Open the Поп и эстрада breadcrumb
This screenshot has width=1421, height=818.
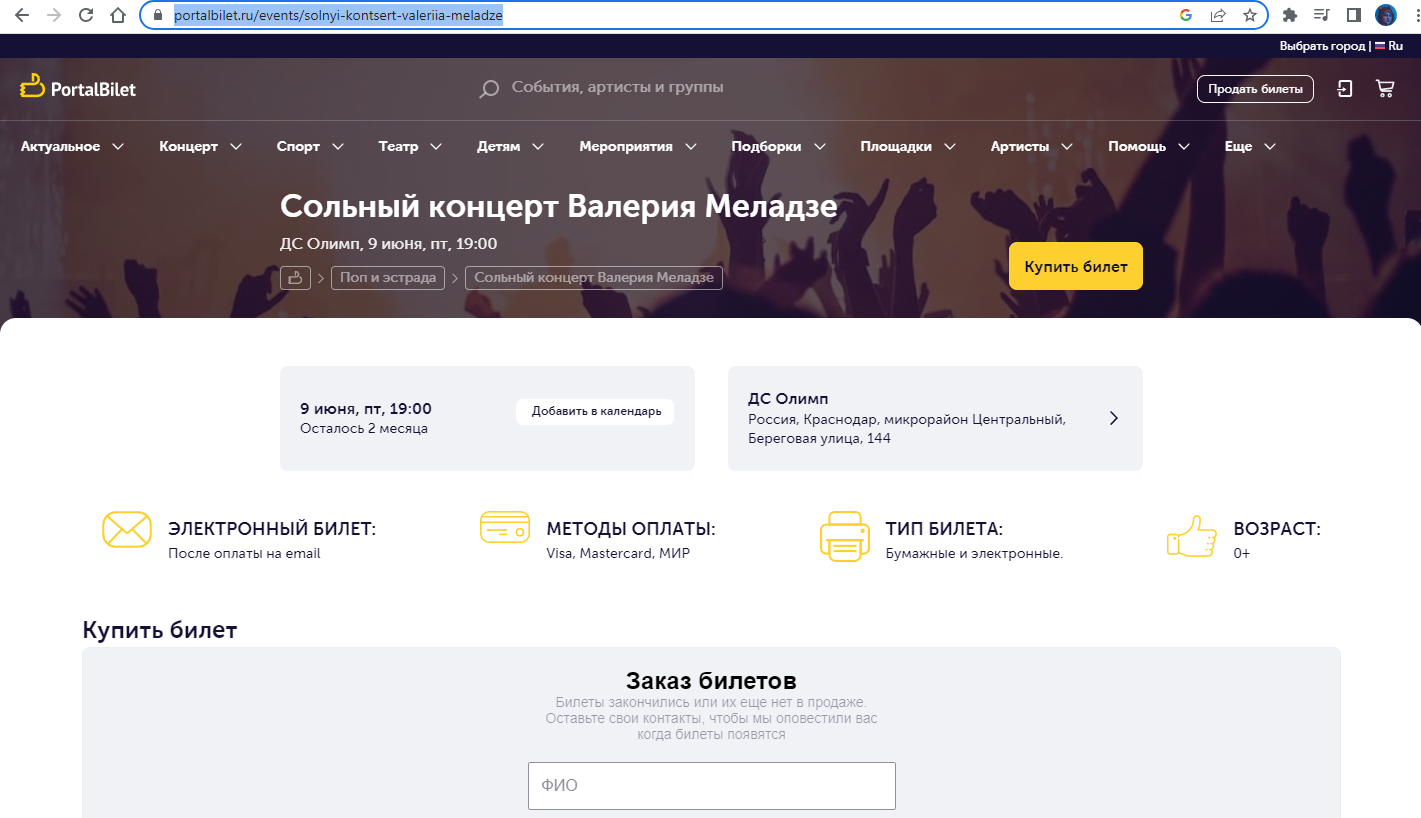coord(388,278)
